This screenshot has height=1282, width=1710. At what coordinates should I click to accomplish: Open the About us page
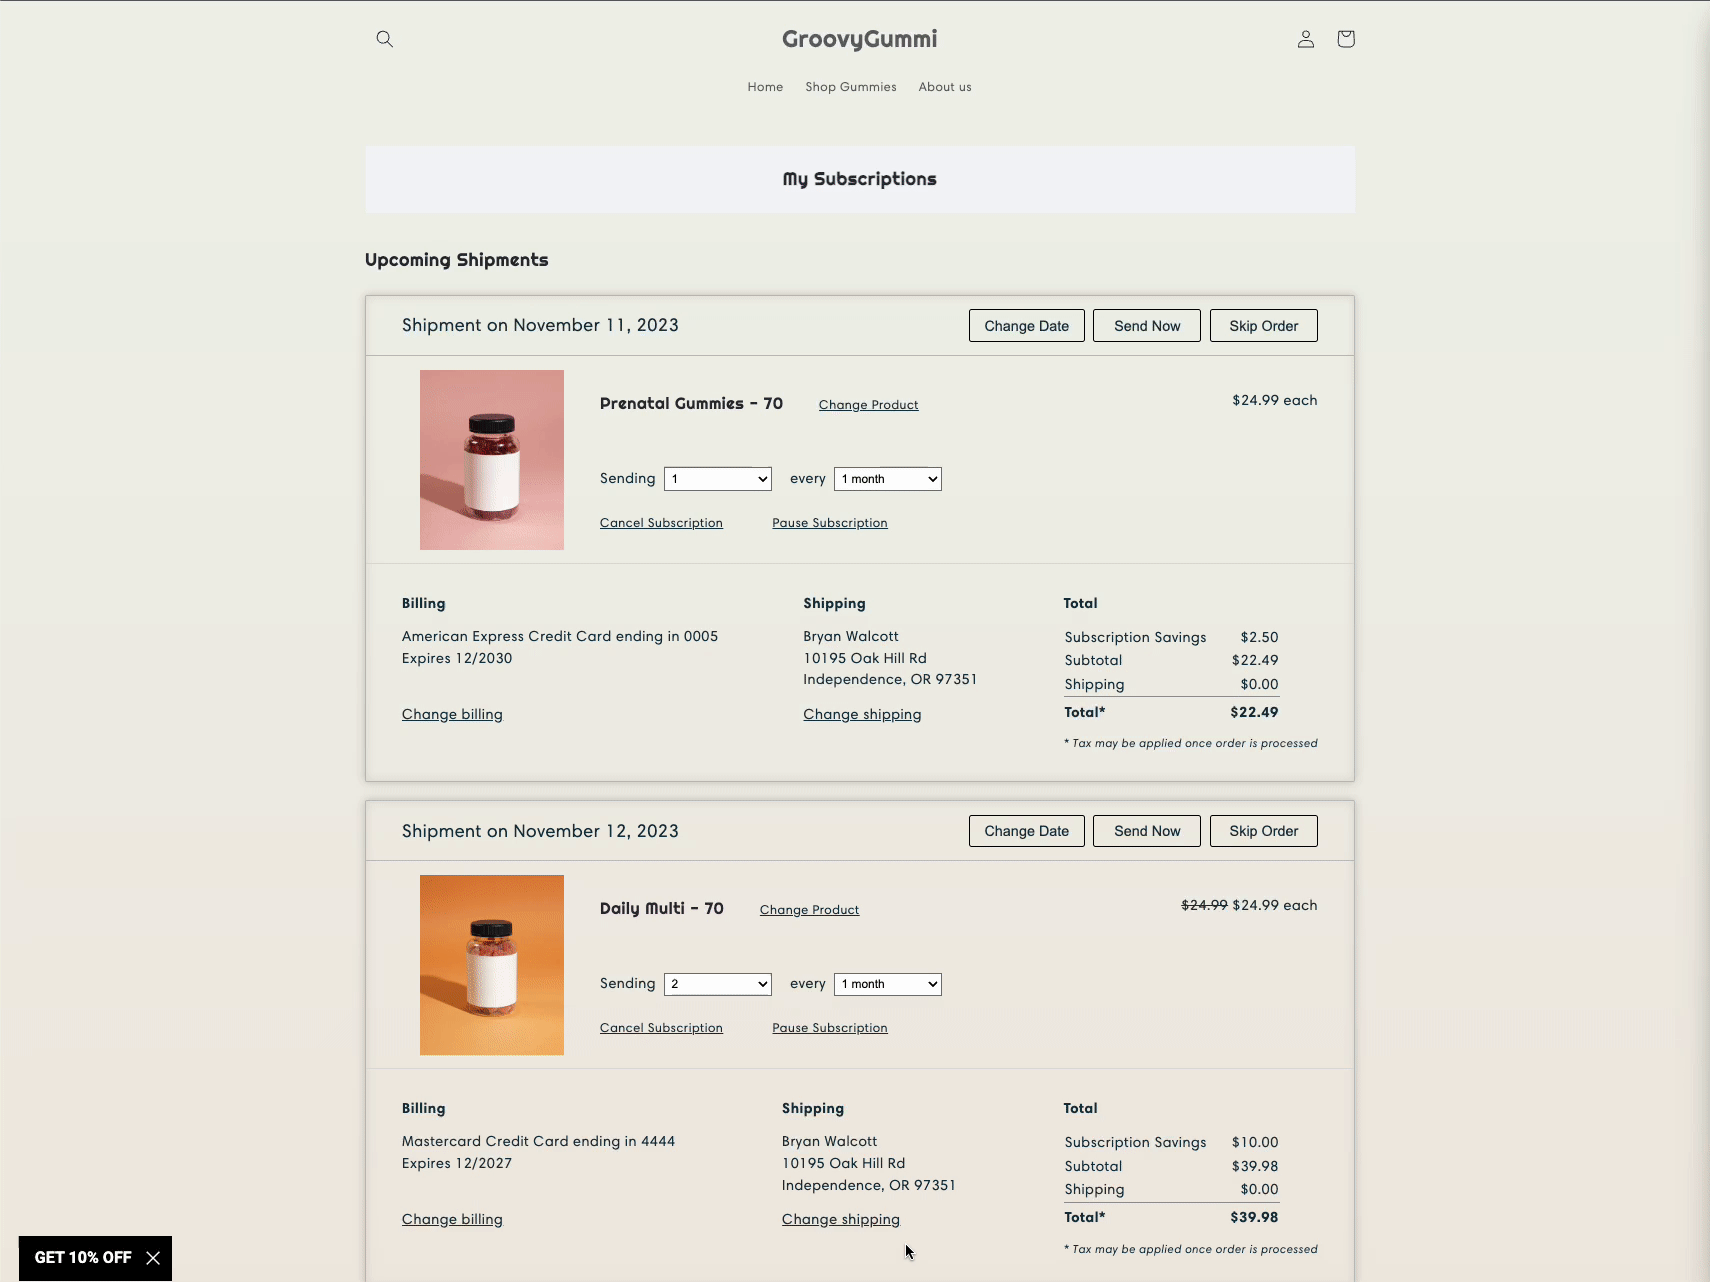[x=944, y=87]
